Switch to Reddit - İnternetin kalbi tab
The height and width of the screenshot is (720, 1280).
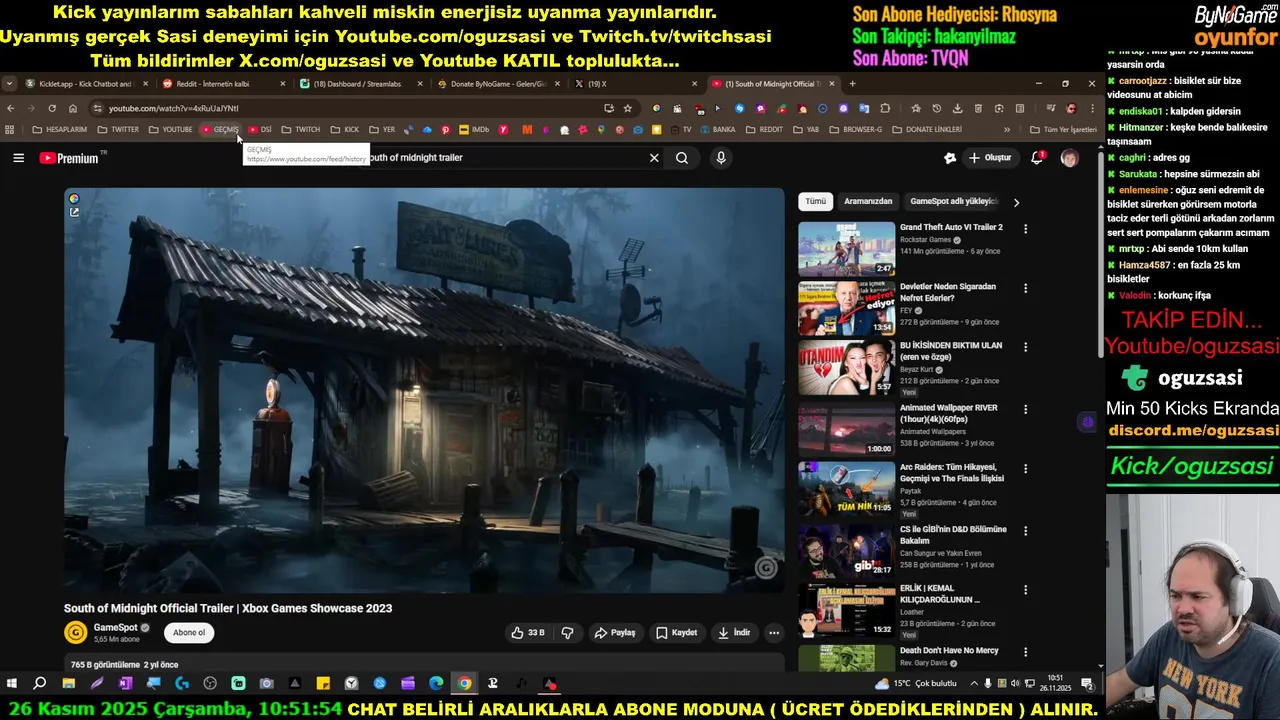click(222, 84)
